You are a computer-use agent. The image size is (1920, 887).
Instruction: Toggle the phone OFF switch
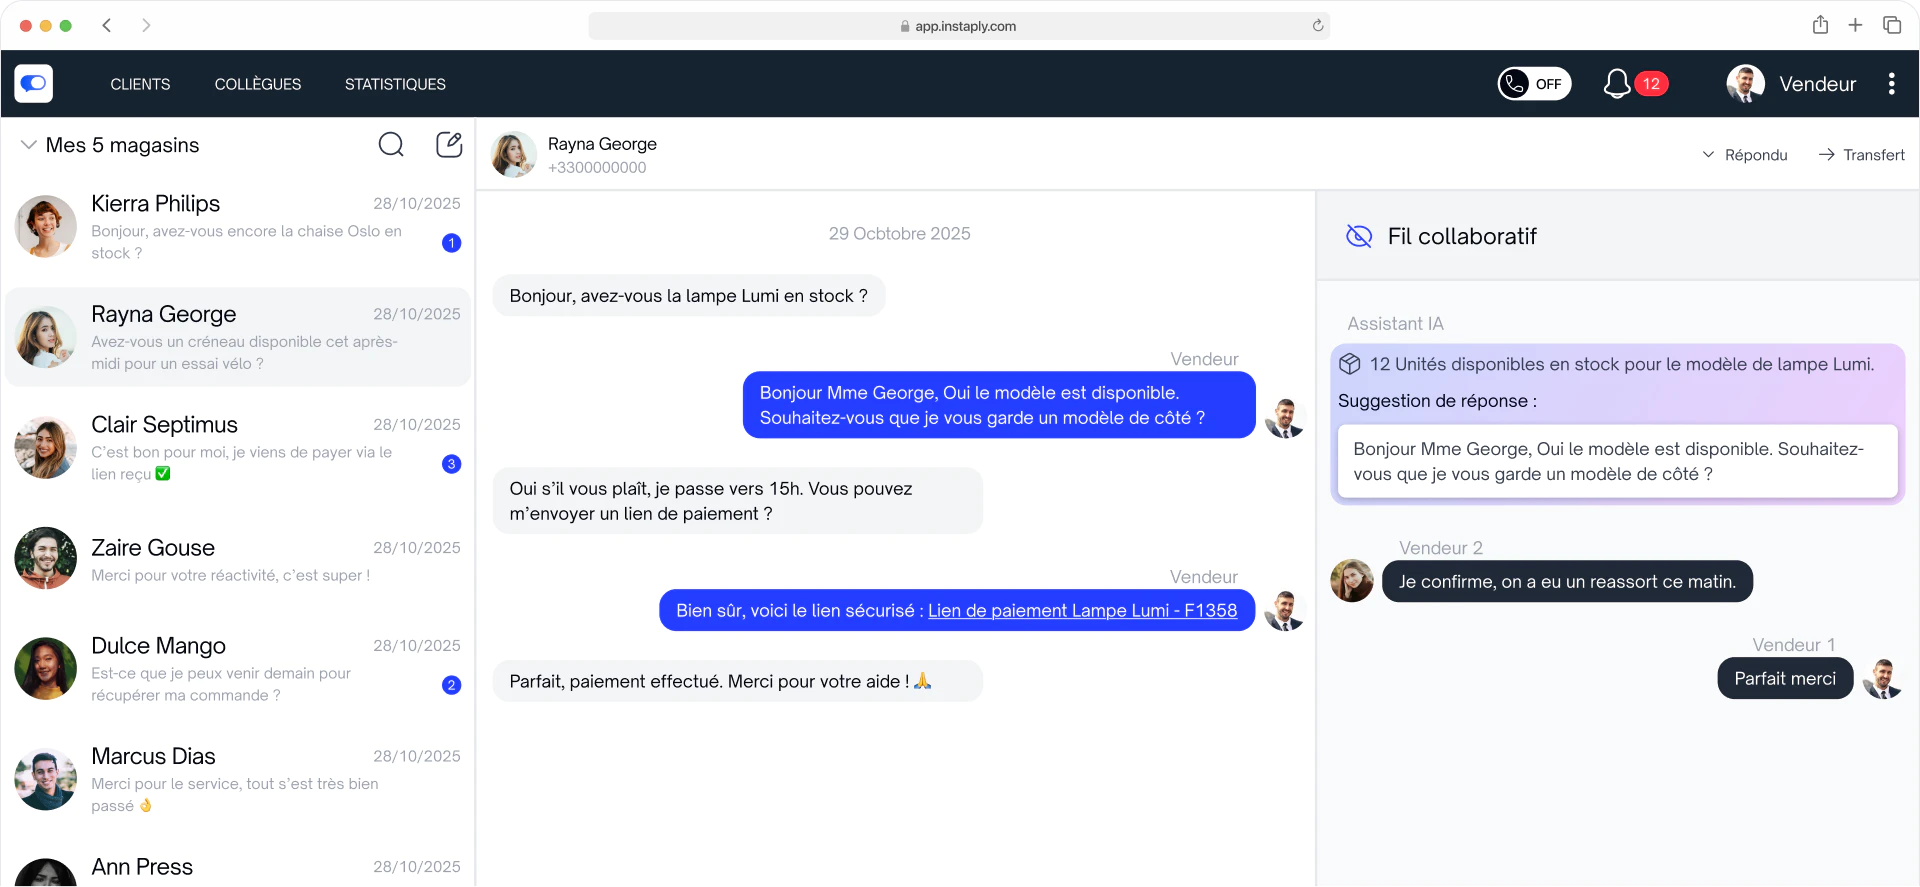coord(1534,84)
